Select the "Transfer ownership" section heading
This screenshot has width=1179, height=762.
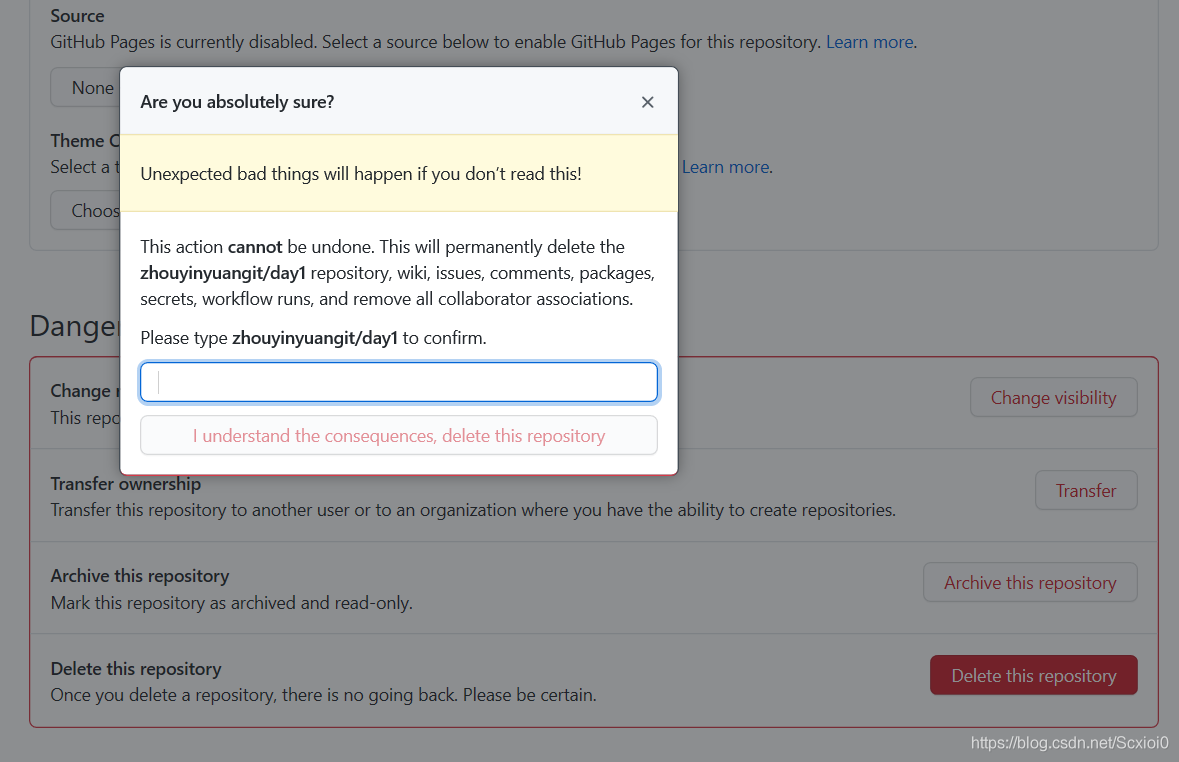[126, 484]
